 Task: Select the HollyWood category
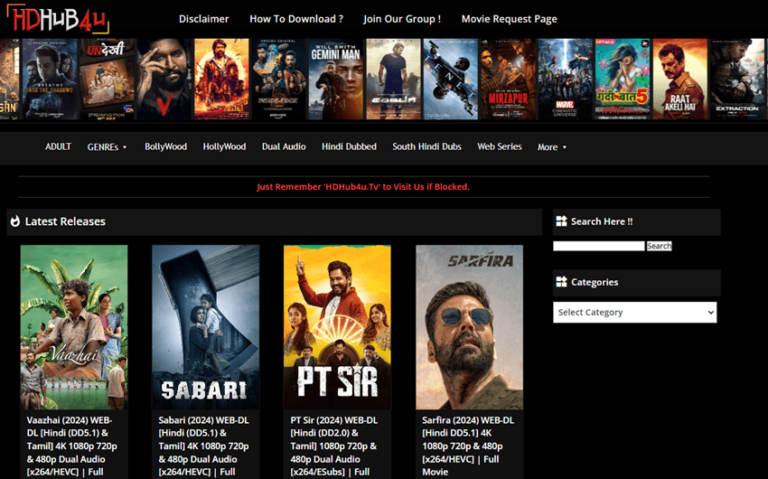(x=224, y=146)
